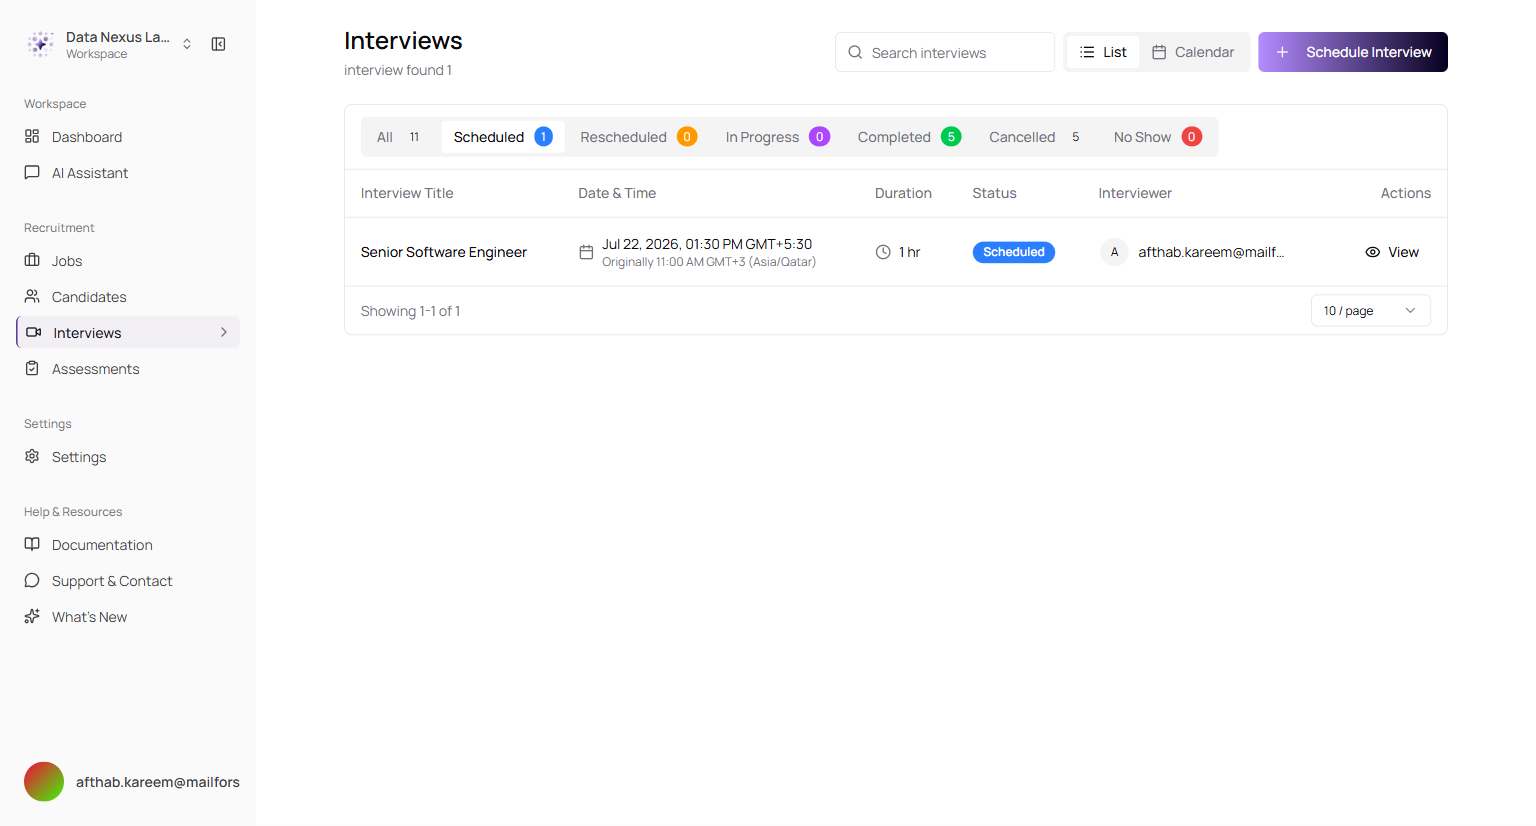Click the Date & Time column header
The width and height of the screenshot is (1536, 826).
point(617,193)
